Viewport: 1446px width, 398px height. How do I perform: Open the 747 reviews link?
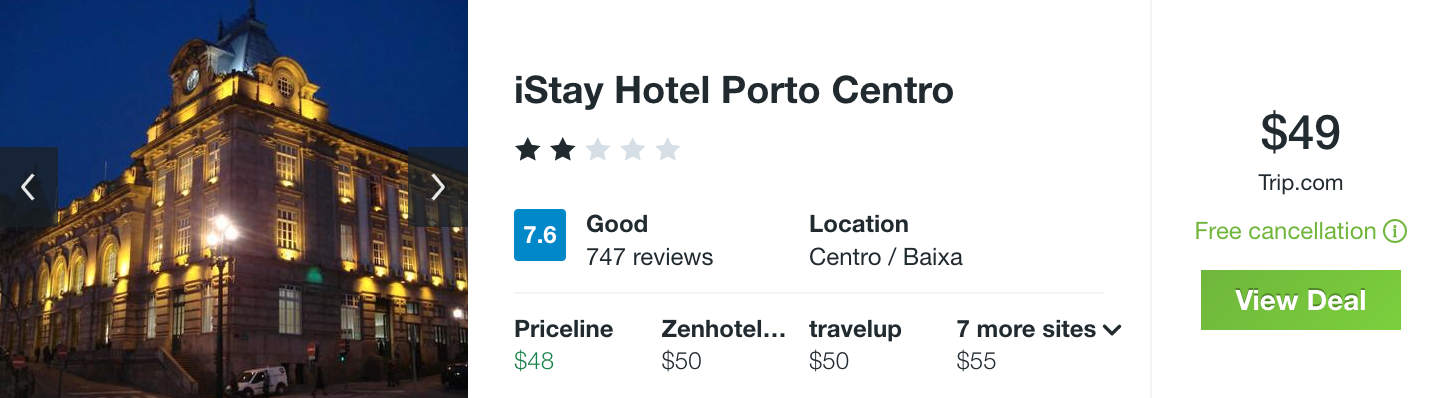(x=650, y=257)
